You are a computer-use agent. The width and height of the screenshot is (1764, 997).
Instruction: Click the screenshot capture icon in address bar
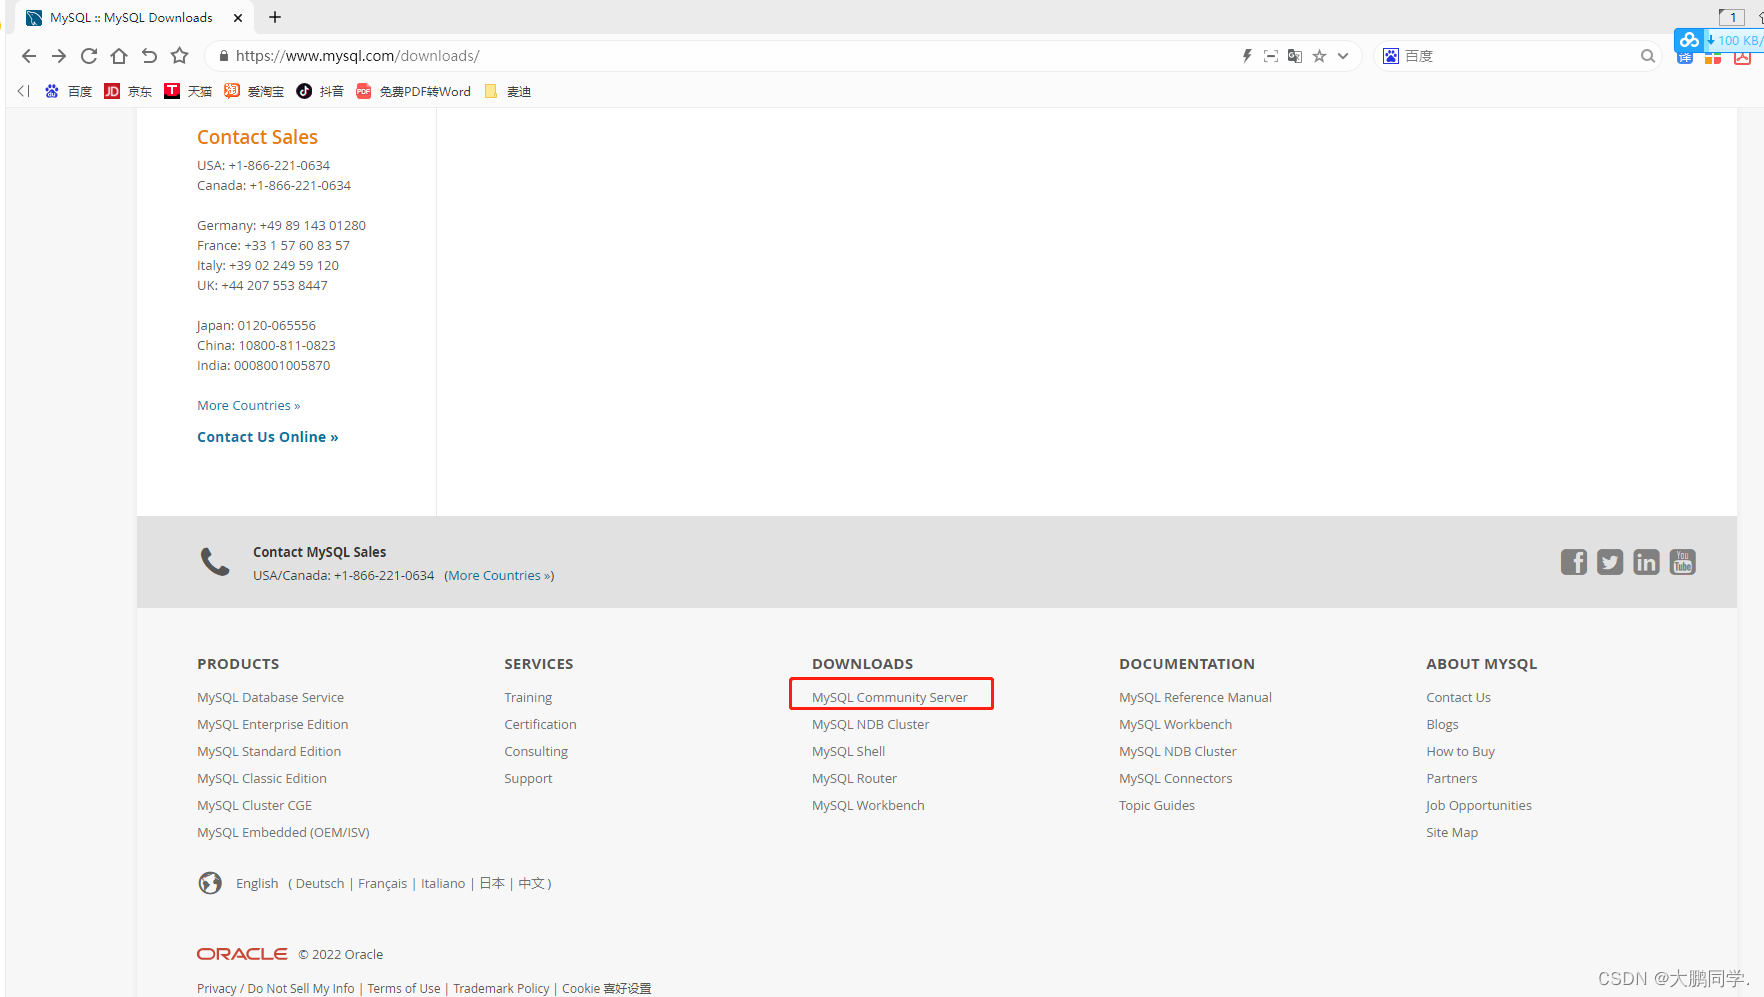point(1271,56)
